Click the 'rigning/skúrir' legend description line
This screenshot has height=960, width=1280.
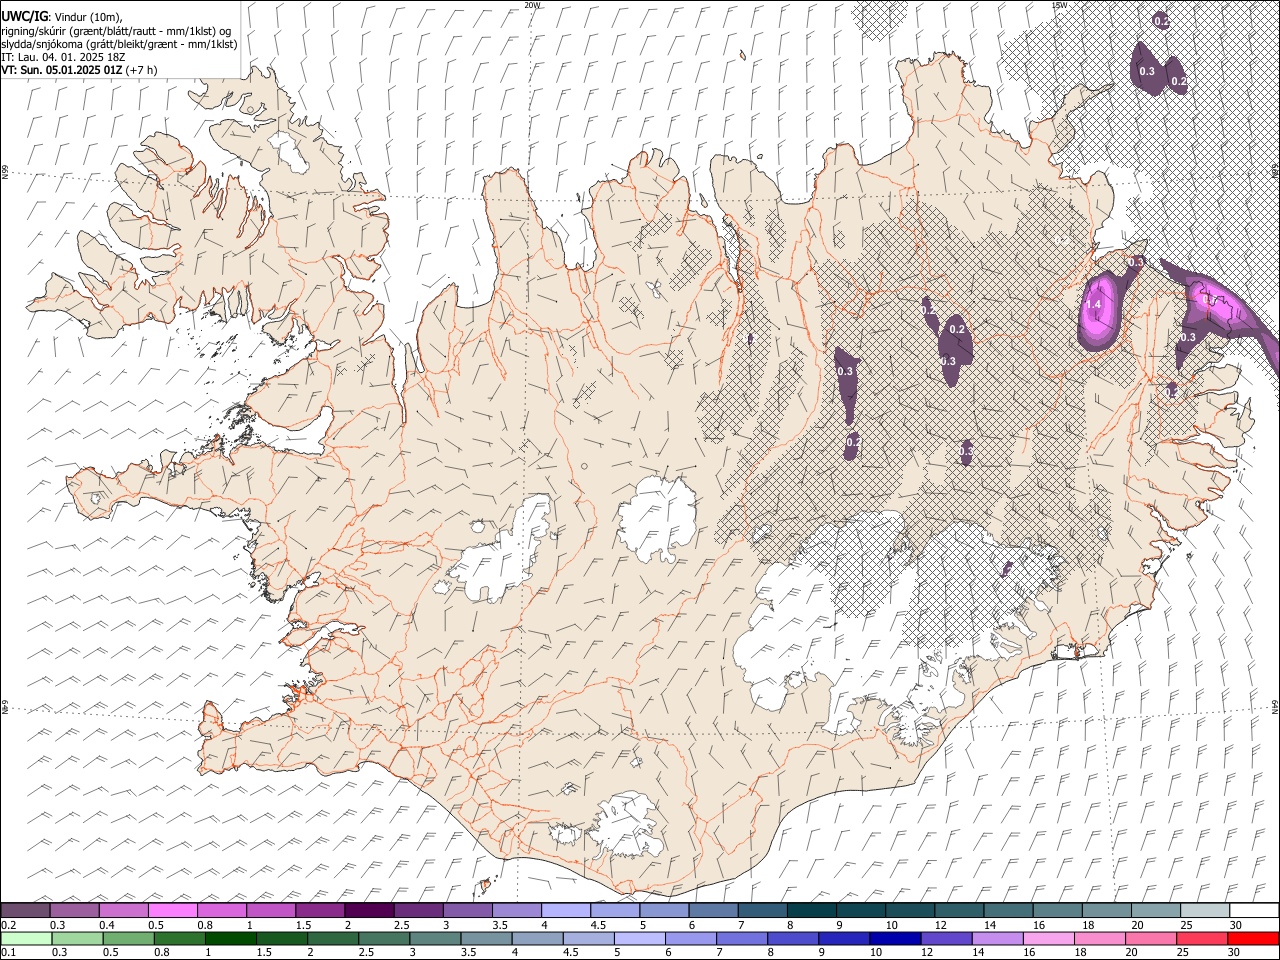tap(116, 31)
